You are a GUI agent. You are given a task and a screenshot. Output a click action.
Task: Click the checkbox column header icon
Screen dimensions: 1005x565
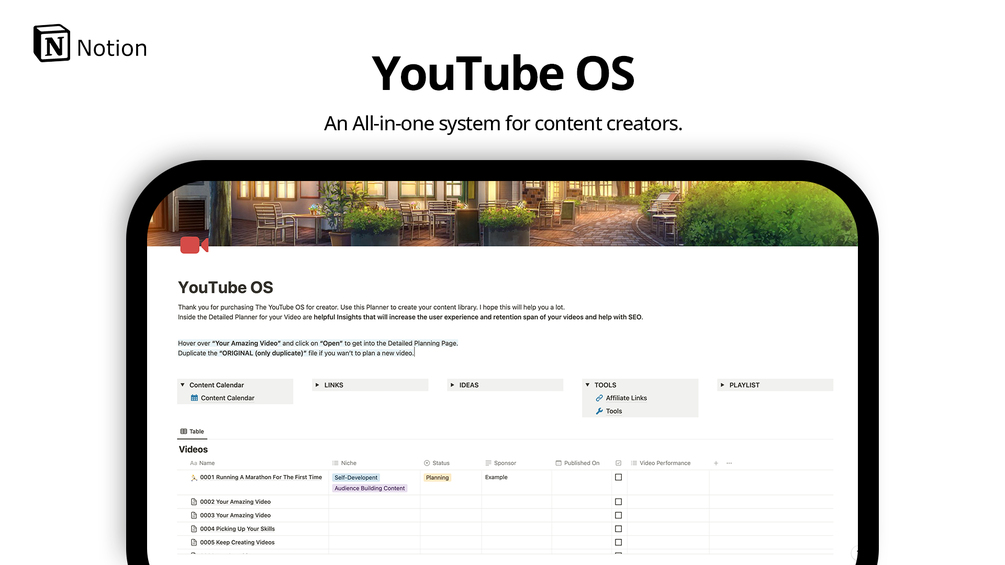click(619, 463)
